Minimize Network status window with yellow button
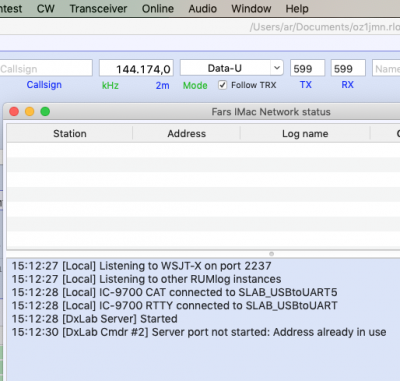Screen dimensions: 400x381 (30, 111)
